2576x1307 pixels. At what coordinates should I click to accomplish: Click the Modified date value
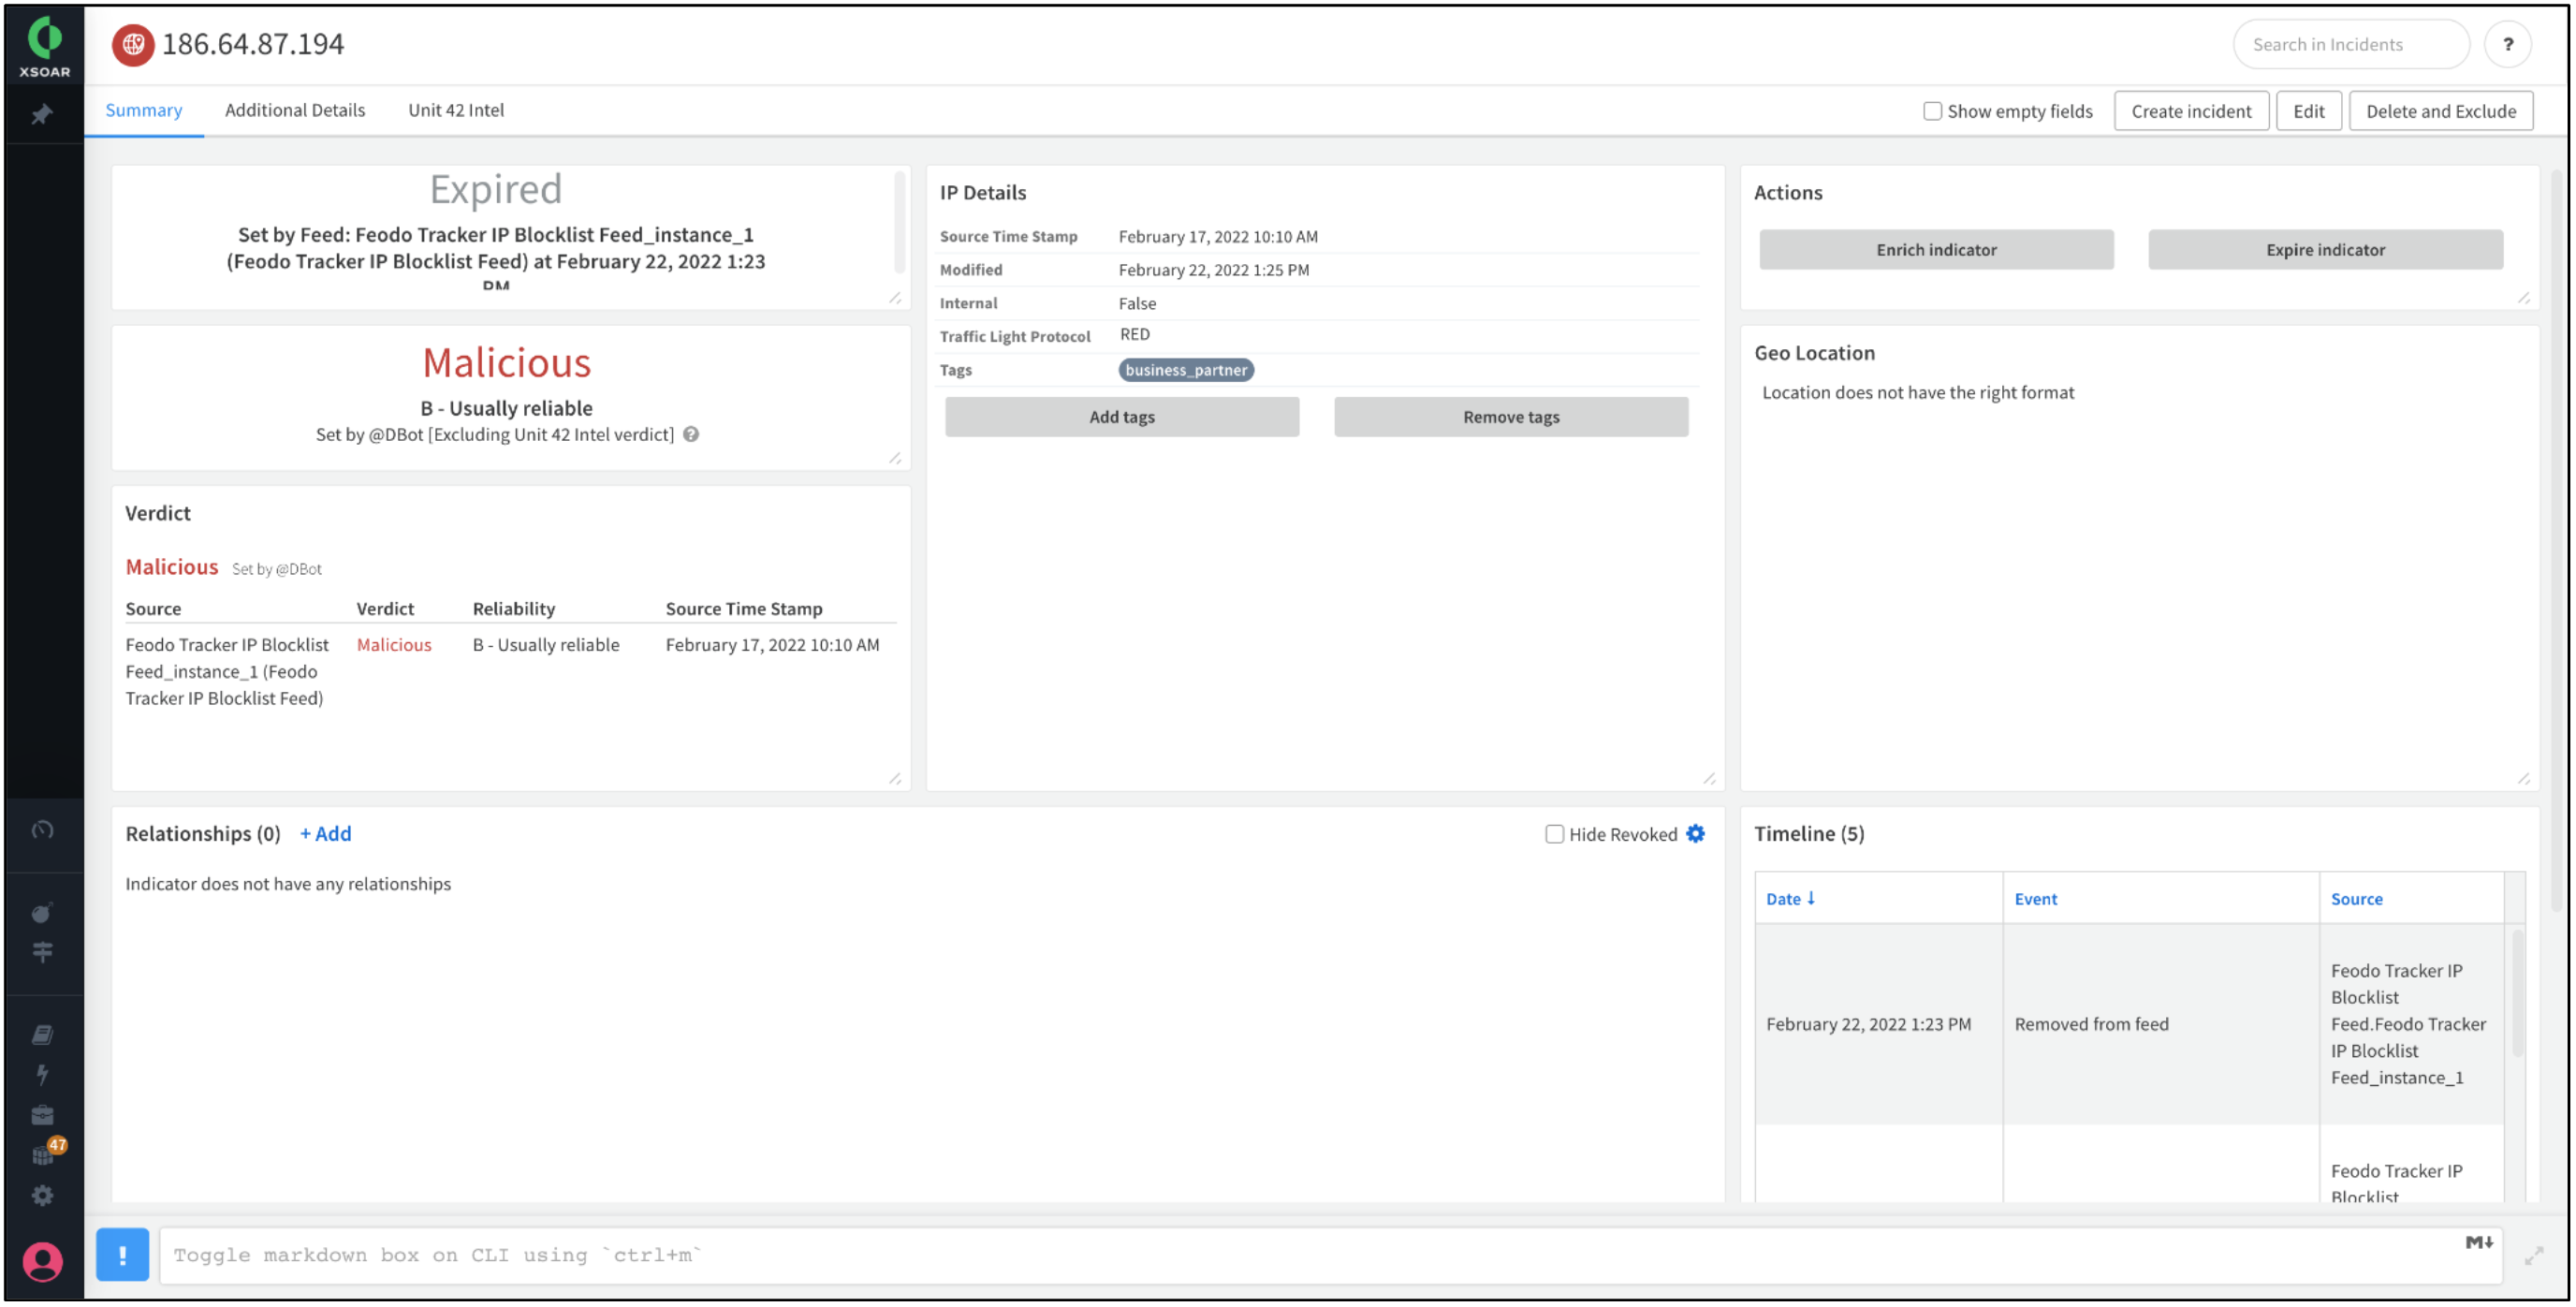1214,270
